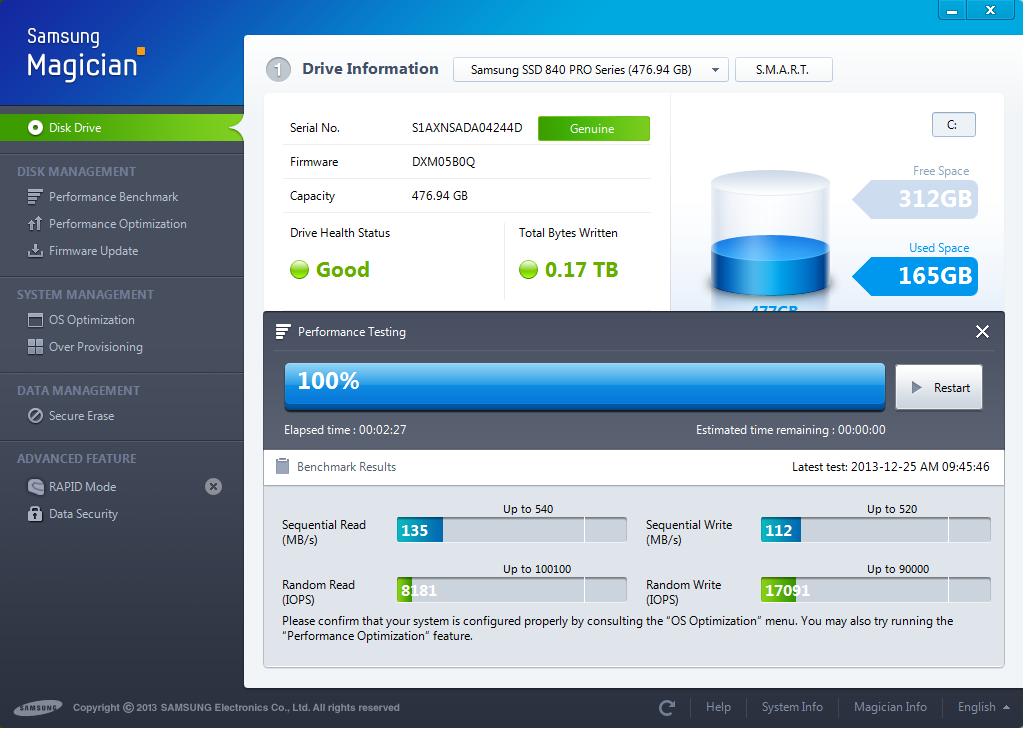Open the RAPID Mode menu item

tap(82, 487)
